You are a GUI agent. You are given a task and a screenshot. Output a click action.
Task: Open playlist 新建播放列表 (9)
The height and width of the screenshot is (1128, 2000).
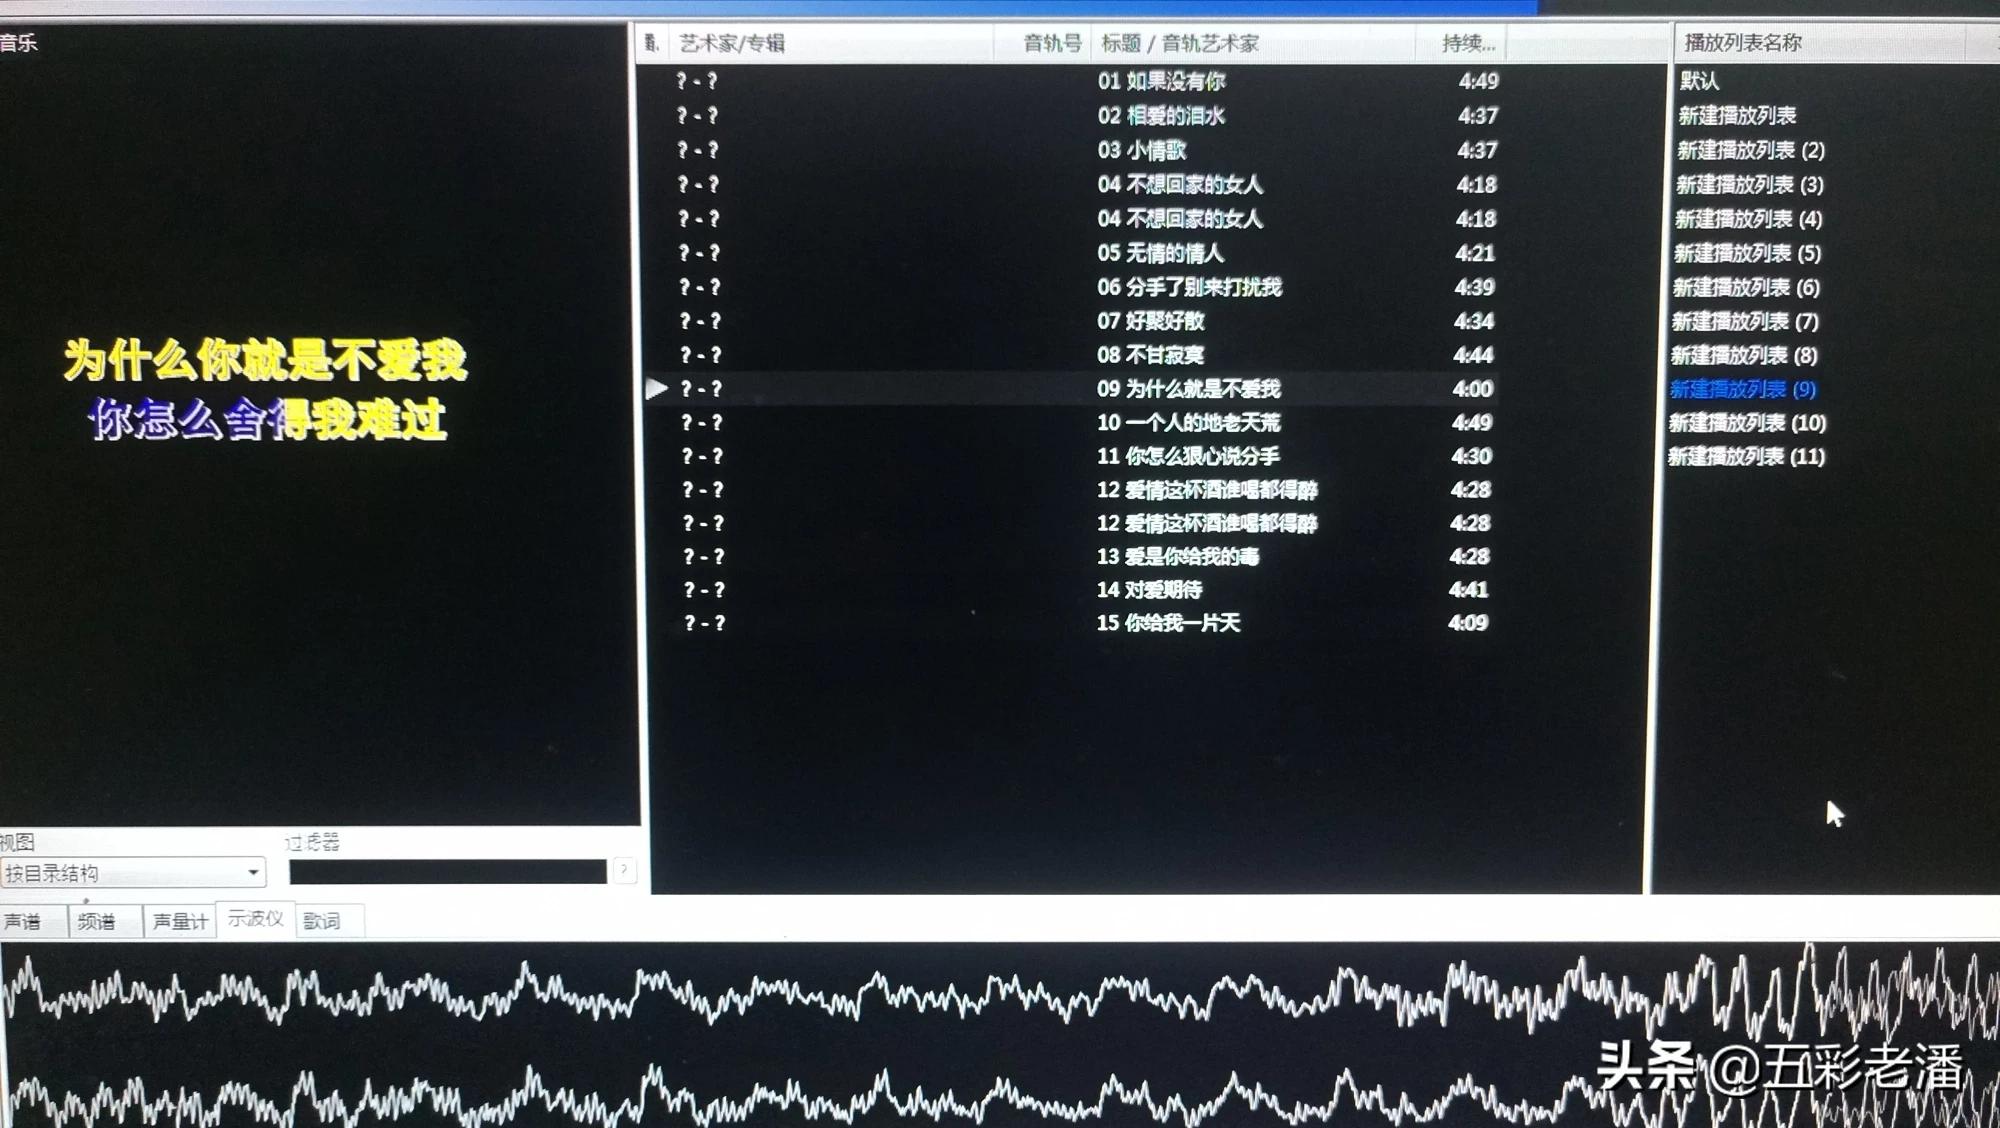(x=1743, y=389)
